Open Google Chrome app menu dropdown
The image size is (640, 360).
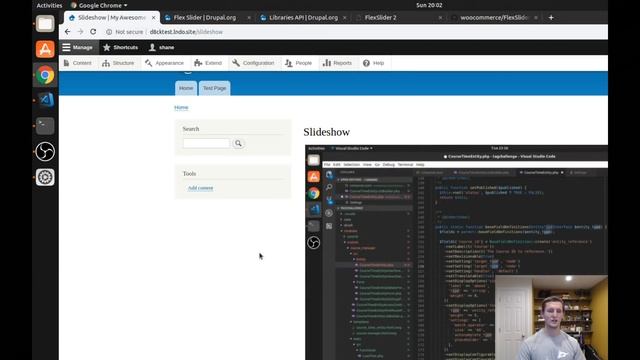pos(99,5)
